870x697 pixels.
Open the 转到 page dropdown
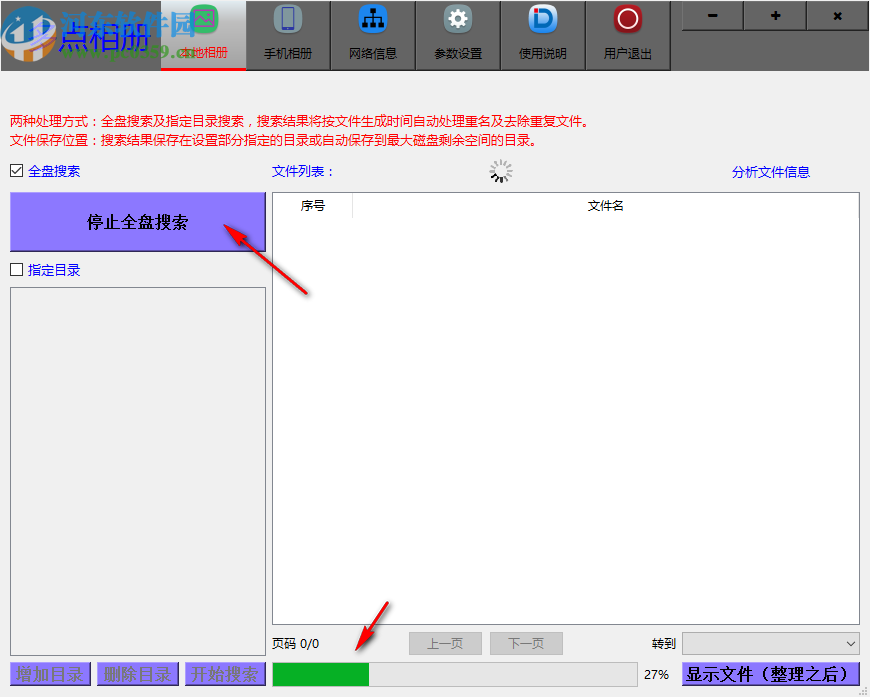(x=771, y=644)
